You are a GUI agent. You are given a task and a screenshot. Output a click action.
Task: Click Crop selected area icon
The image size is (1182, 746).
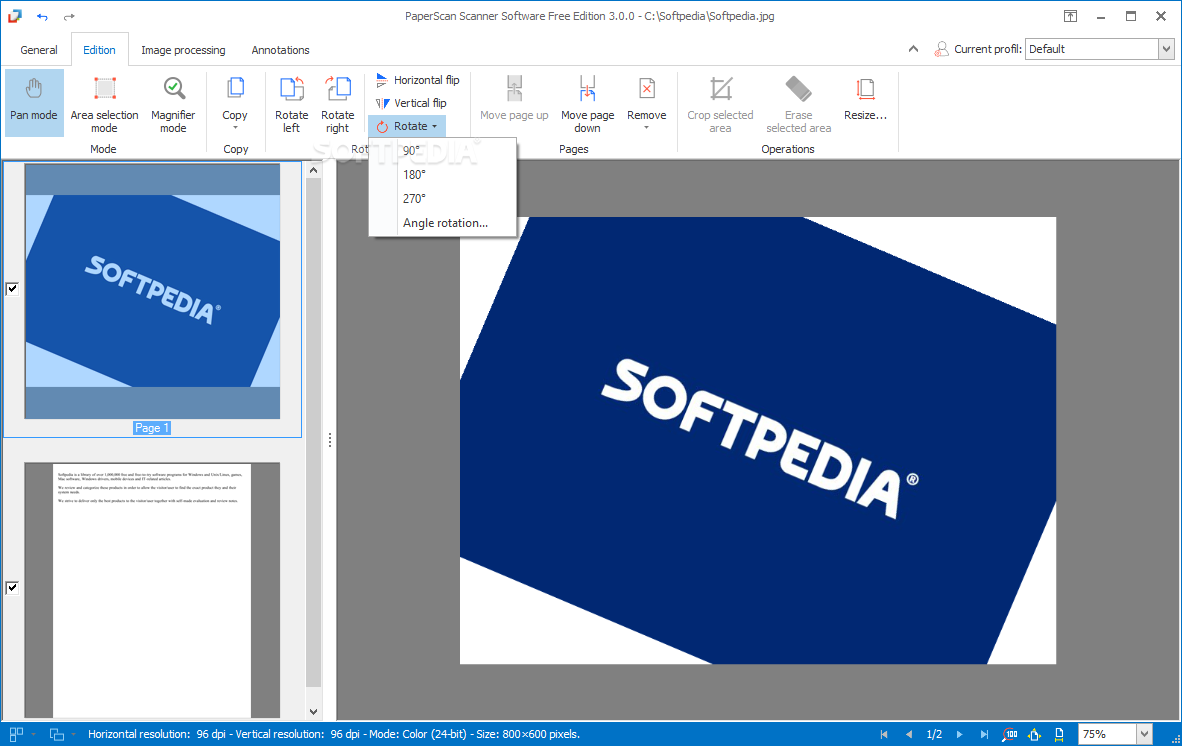pos(721,90)
